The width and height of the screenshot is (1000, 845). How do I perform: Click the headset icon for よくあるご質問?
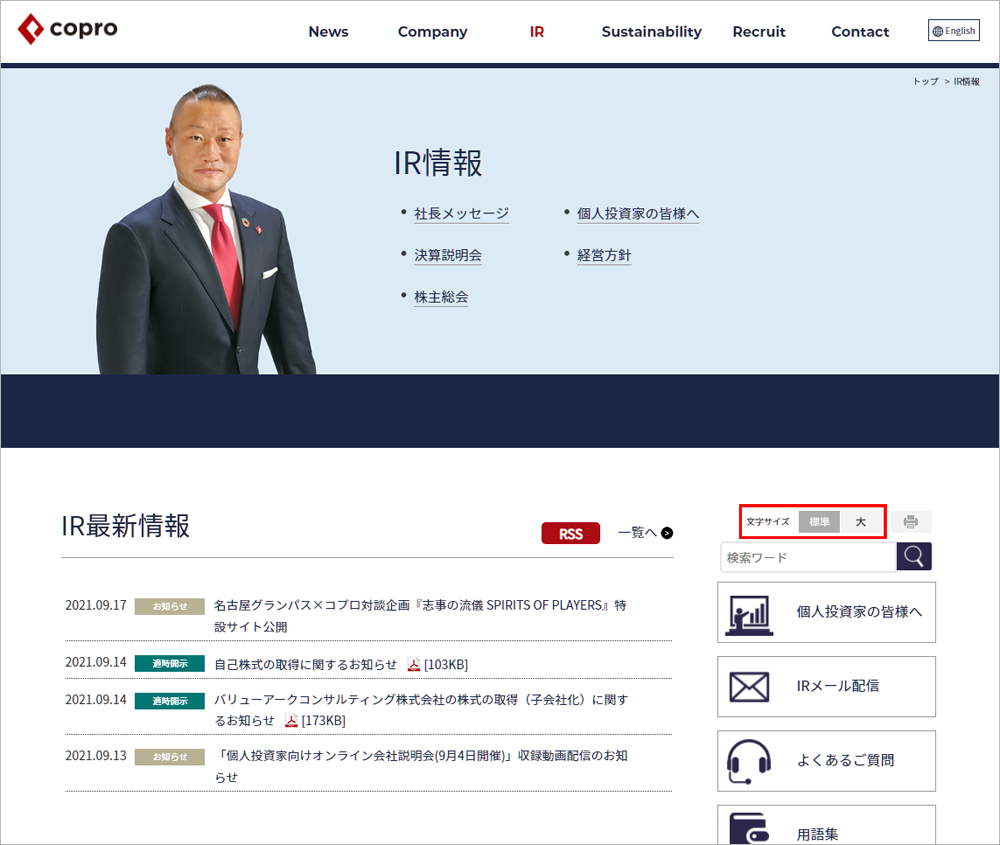[x=749, y=761]
